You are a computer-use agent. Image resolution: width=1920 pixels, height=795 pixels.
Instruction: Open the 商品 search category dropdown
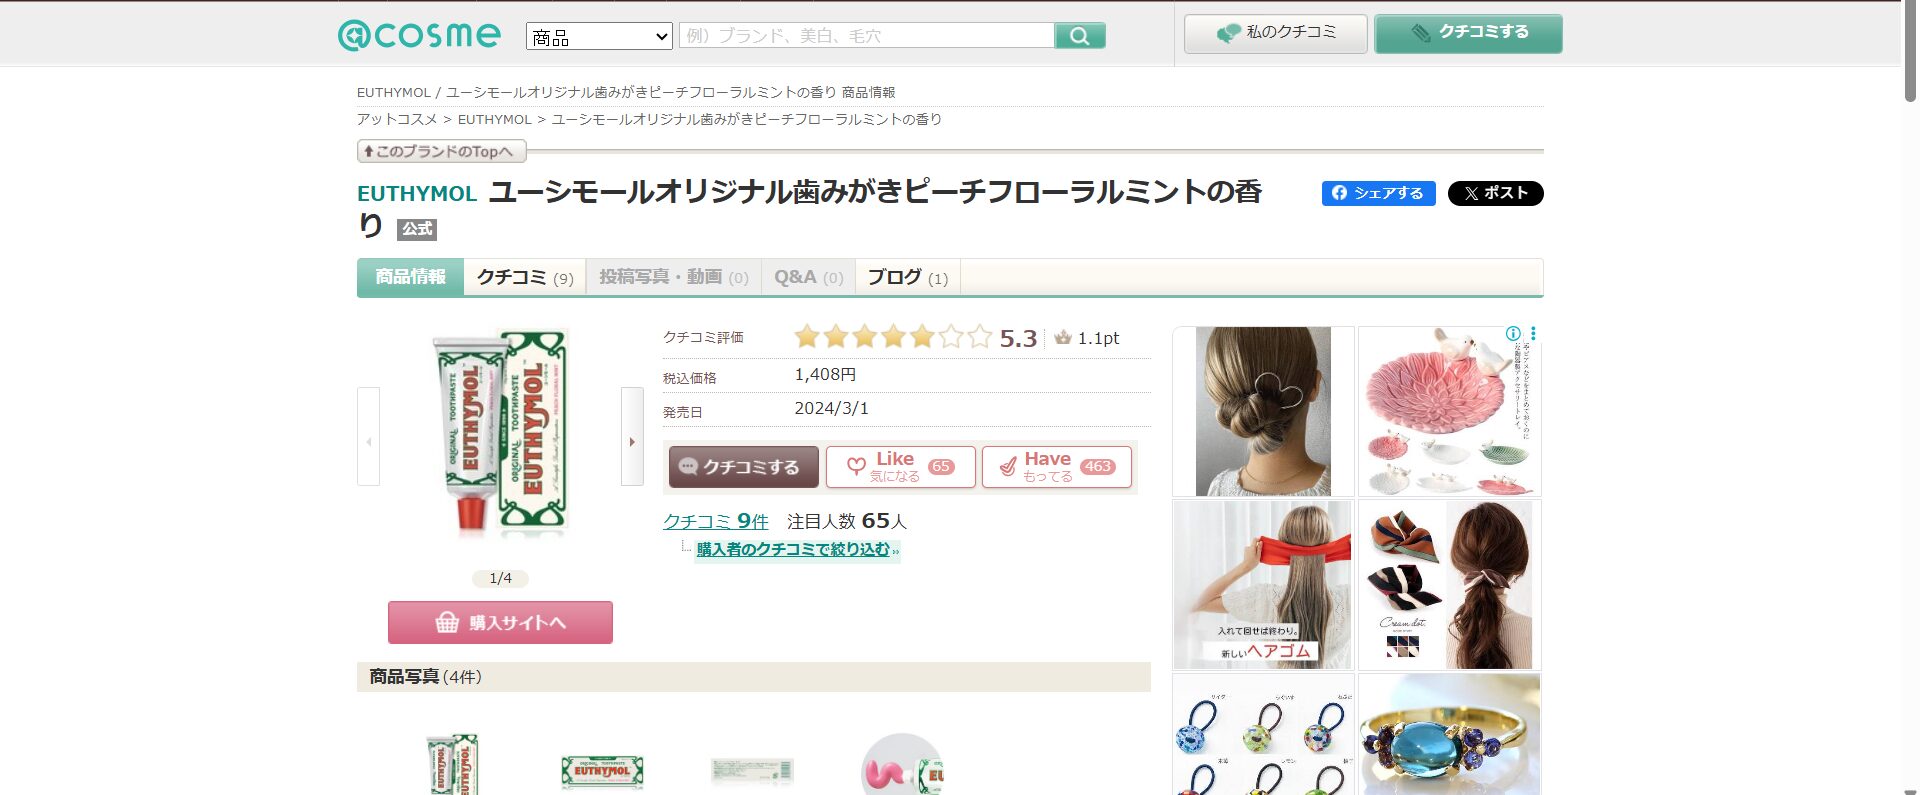coord(599,37)
